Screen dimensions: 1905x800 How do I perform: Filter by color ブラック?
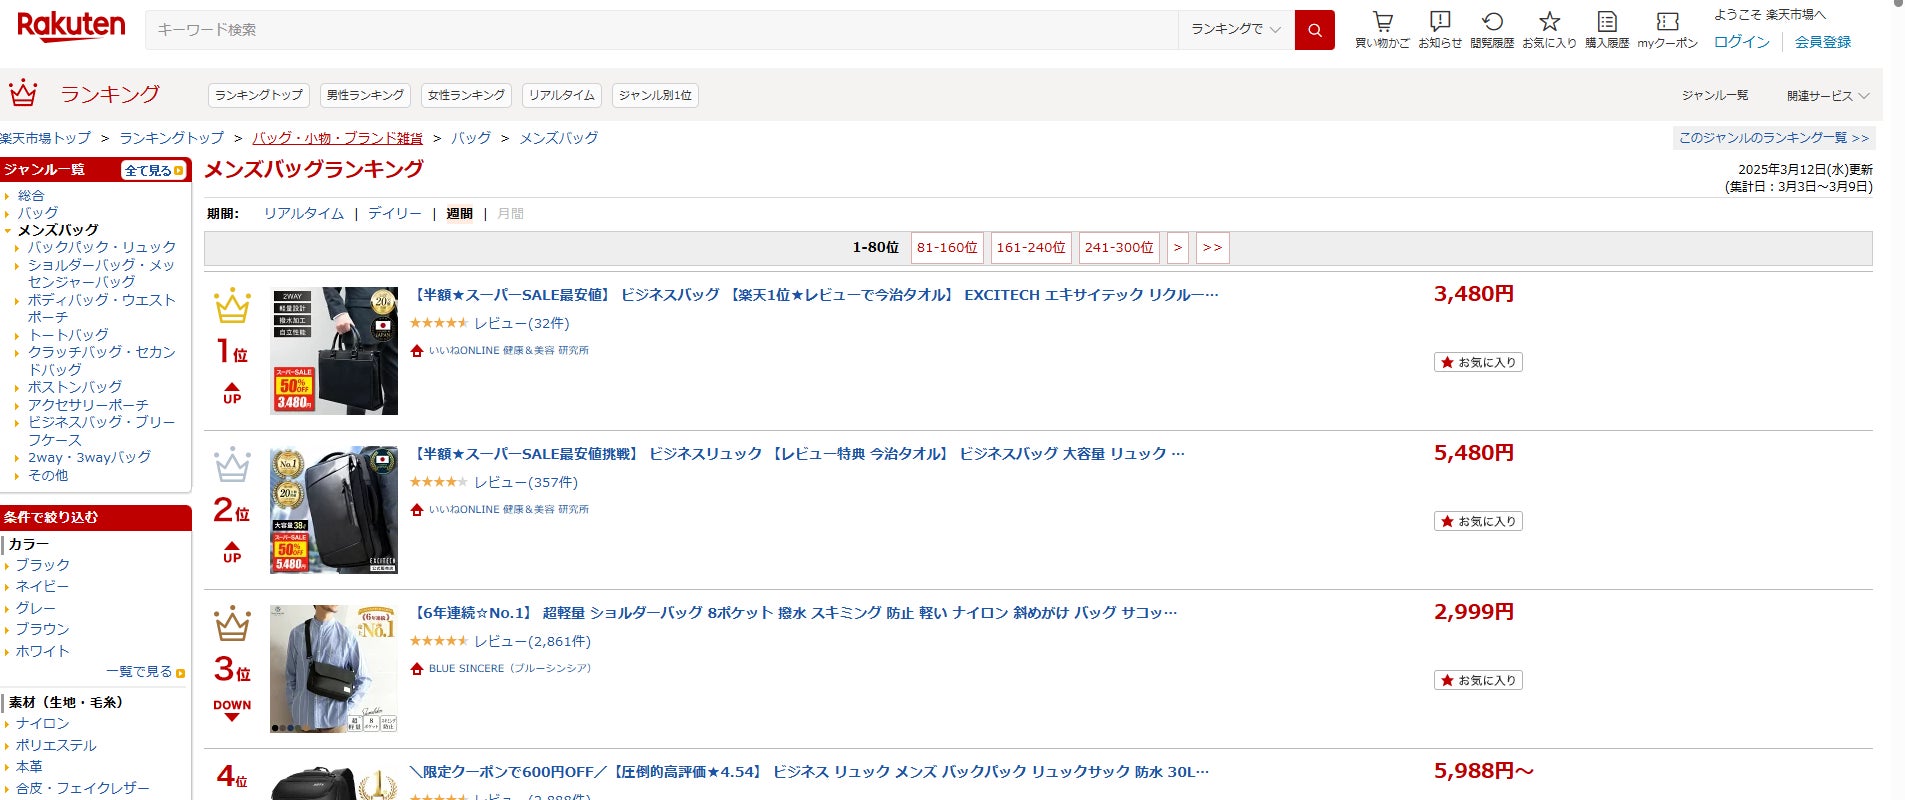coord(43,565)
